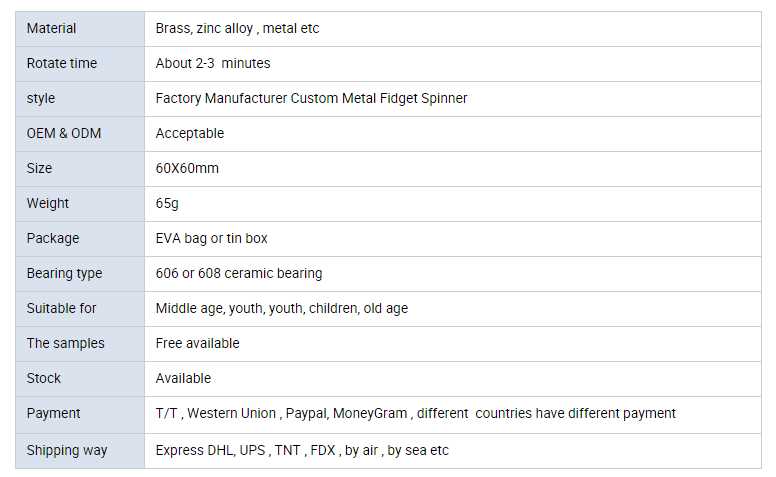The width and height of the screenshot is (776, 477).
Task: Select the 'About 2-3 minutes' value
Action: tap(213, 63)
